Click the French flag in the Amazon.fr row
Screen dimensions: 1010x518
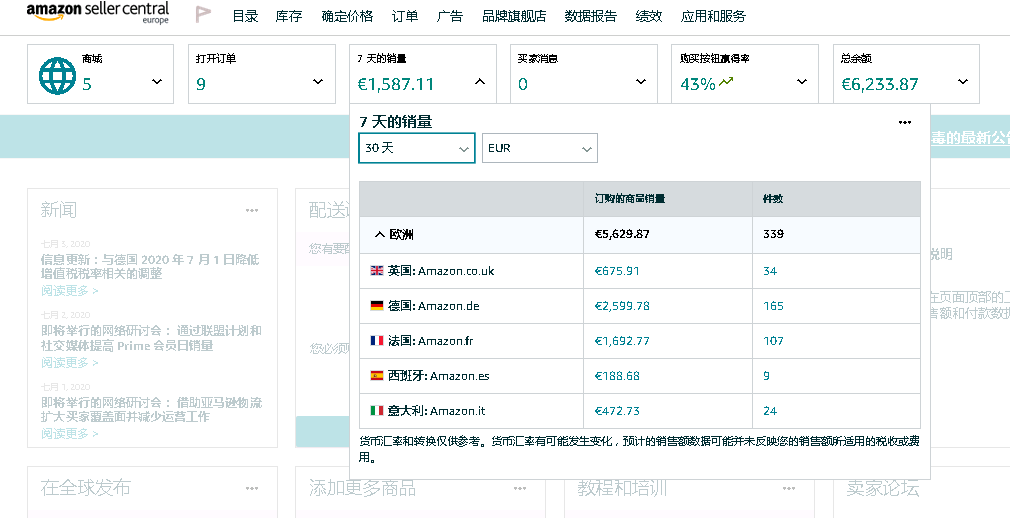377,340
